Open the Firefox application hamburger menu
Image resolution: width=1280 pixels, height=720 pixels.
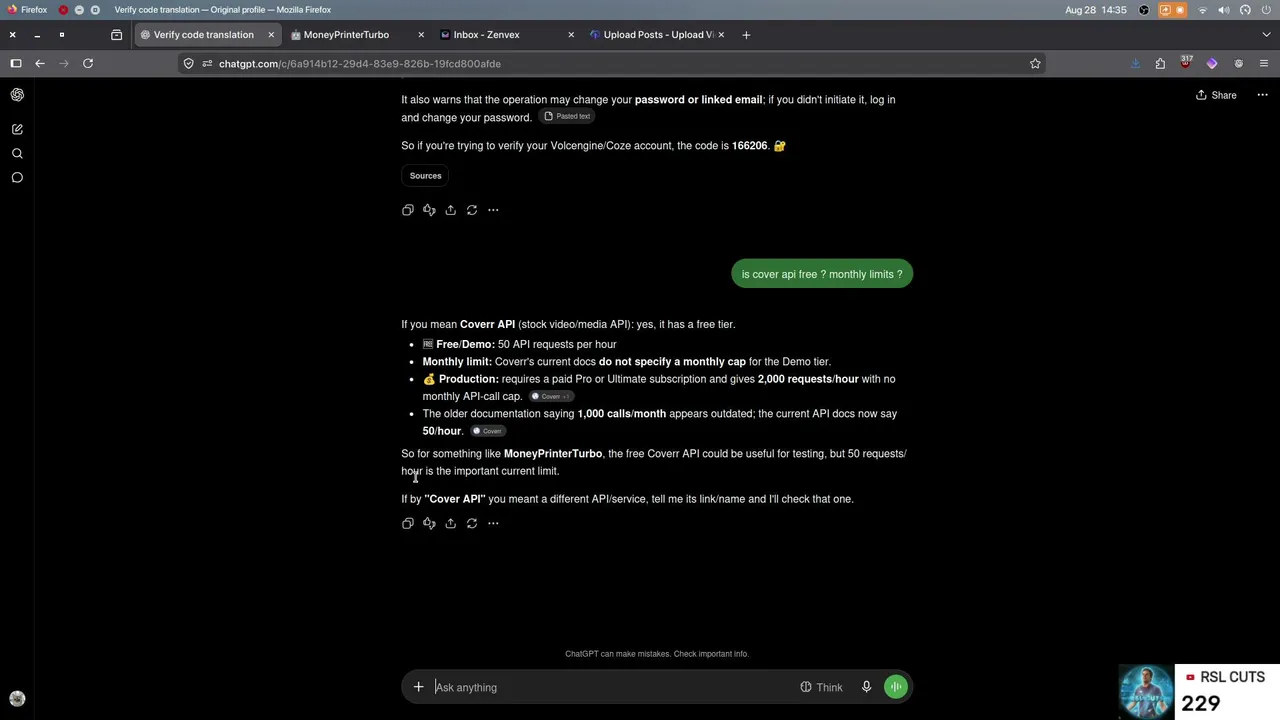tap(1264, 64)
